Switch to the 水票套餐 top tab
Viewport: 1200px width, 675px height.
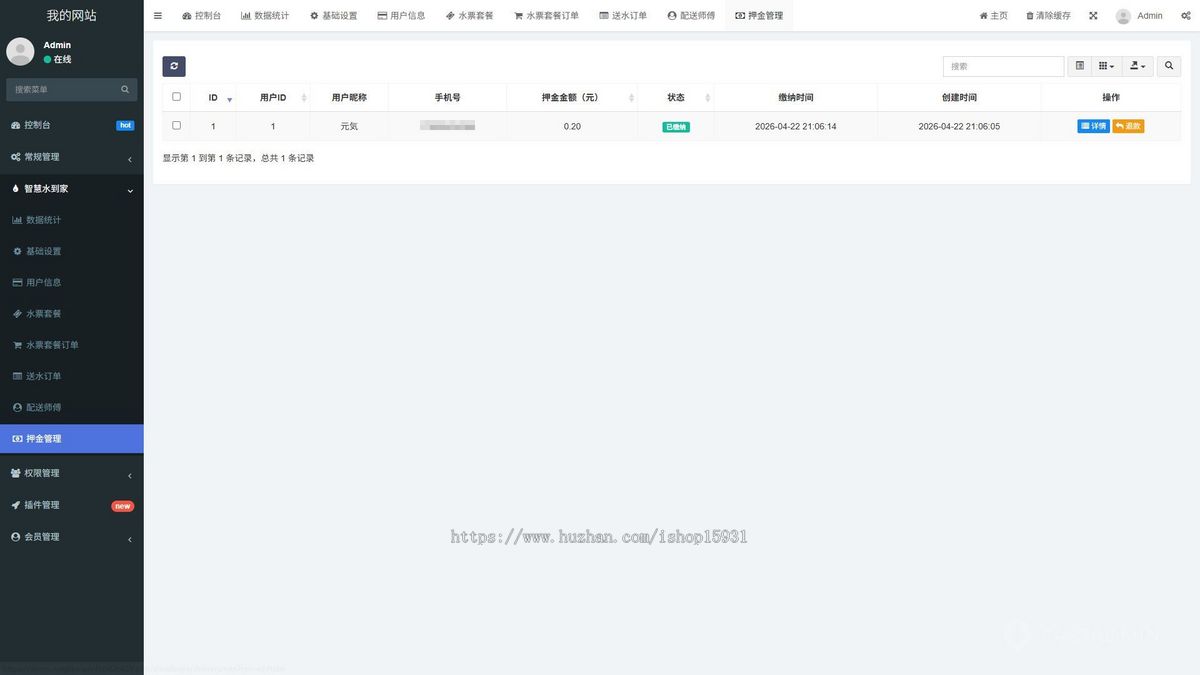[x=470, y=16]
